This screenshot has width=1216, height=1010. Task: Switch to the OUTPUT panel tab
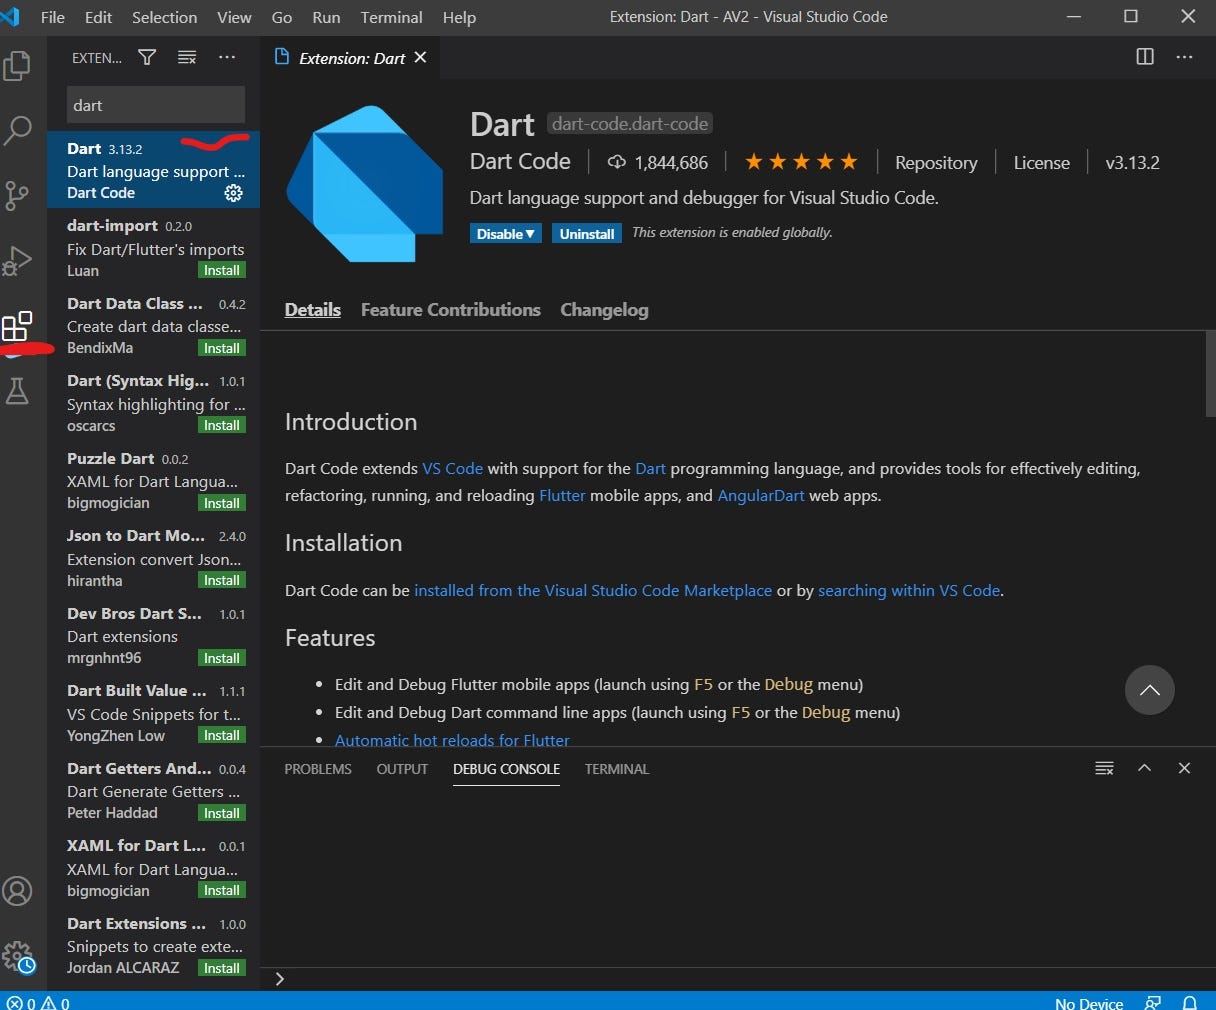[x=402, y=769]
